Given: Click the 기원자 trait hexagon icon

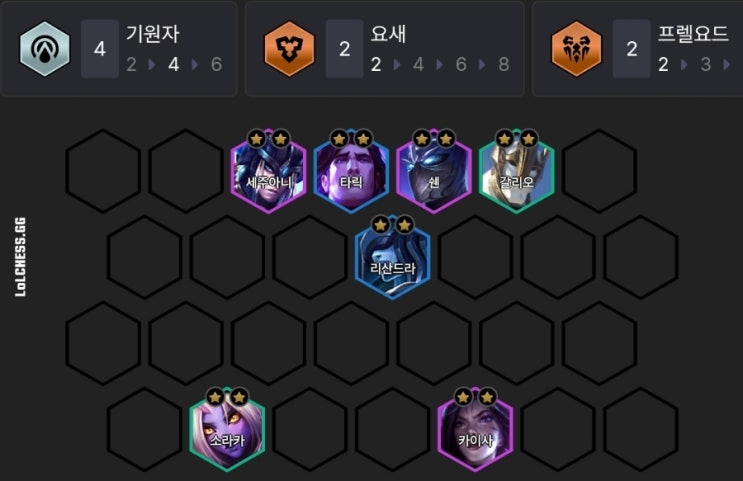Looking at the screenshot, I should click(45, 49).
